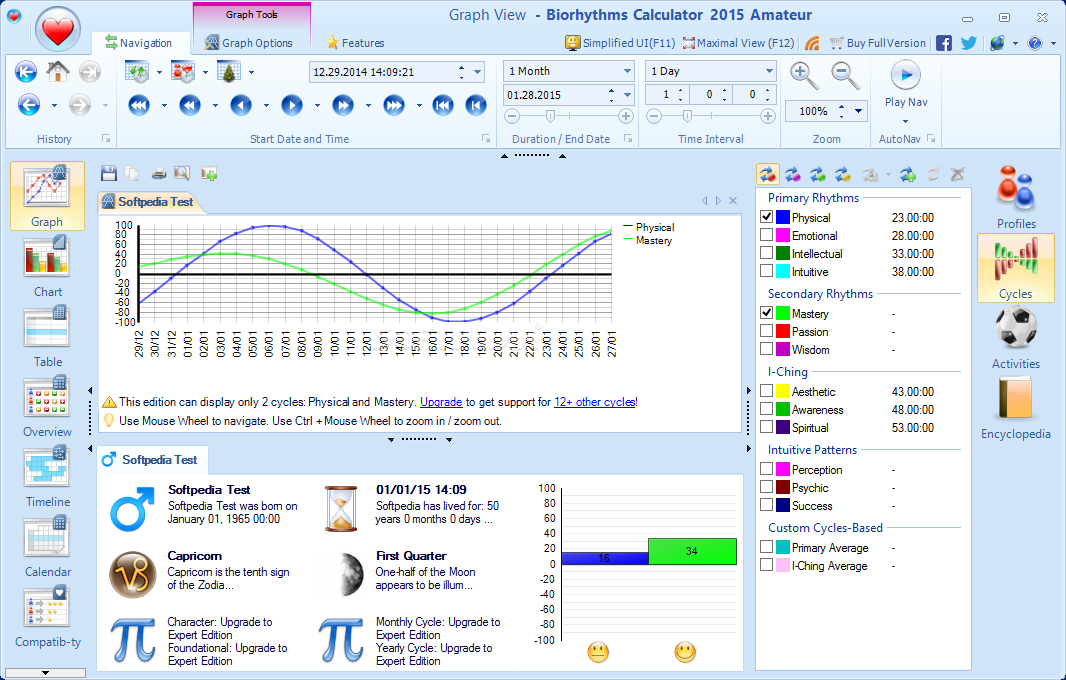Click the help question mark icon
Image resolution: width=1066 pixels, height=680 pixels.
(1035, 43)
